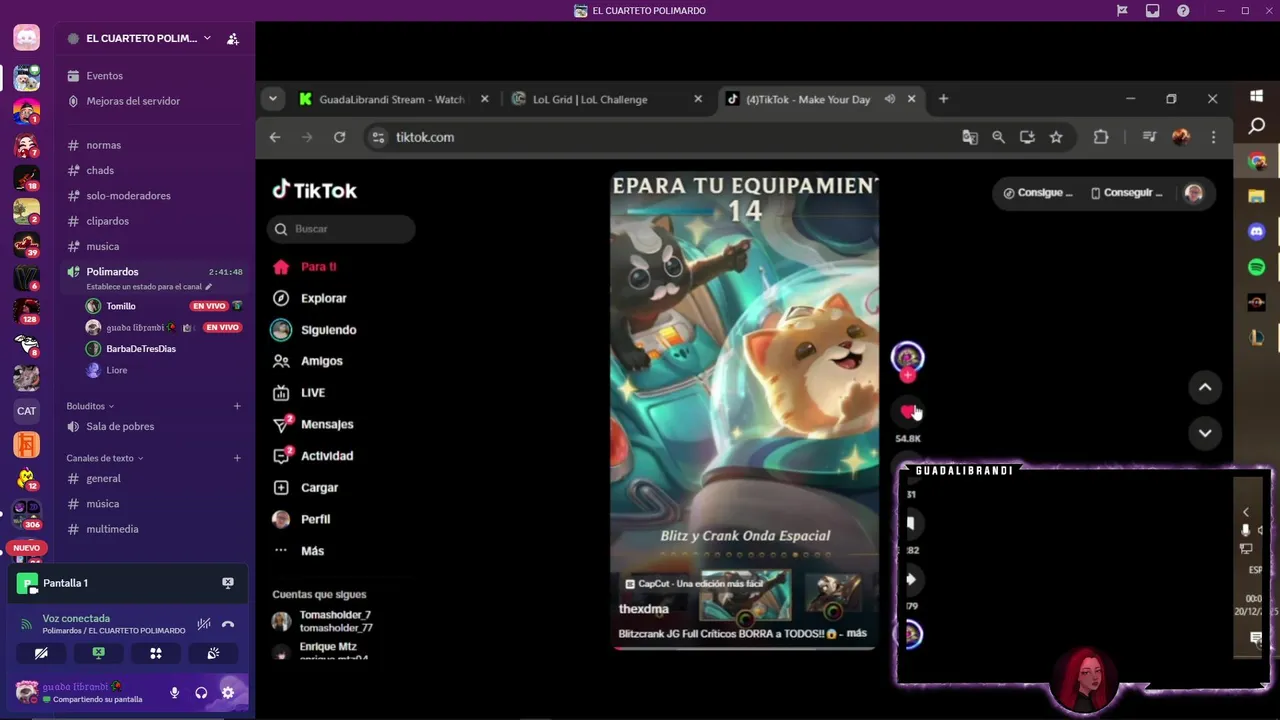This screenshot has width=1280, height=720.
Task: Toggle noise suppression icon
Action: point(204,624)
